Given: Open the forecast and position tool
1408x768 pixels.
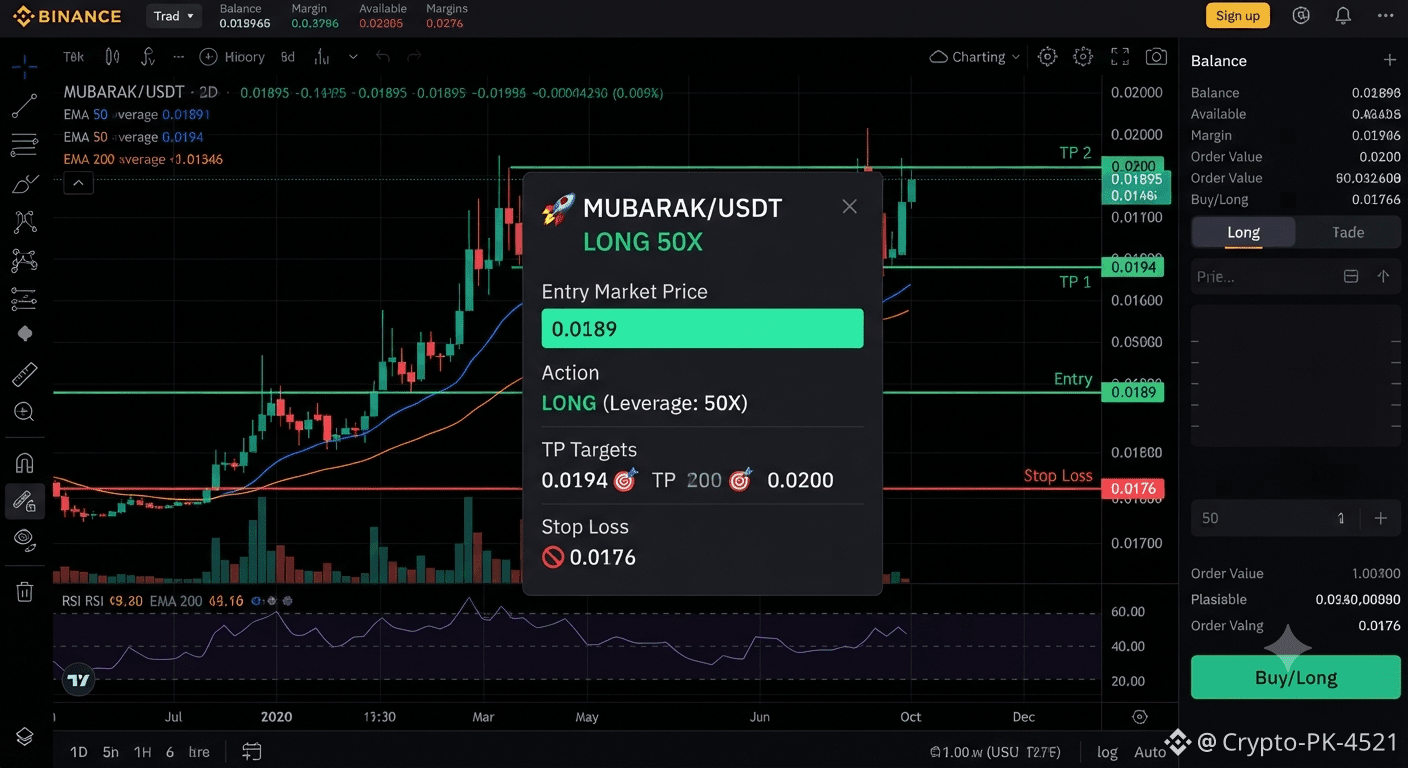Looking at the screenshot, I should click(x=25, y=298).
